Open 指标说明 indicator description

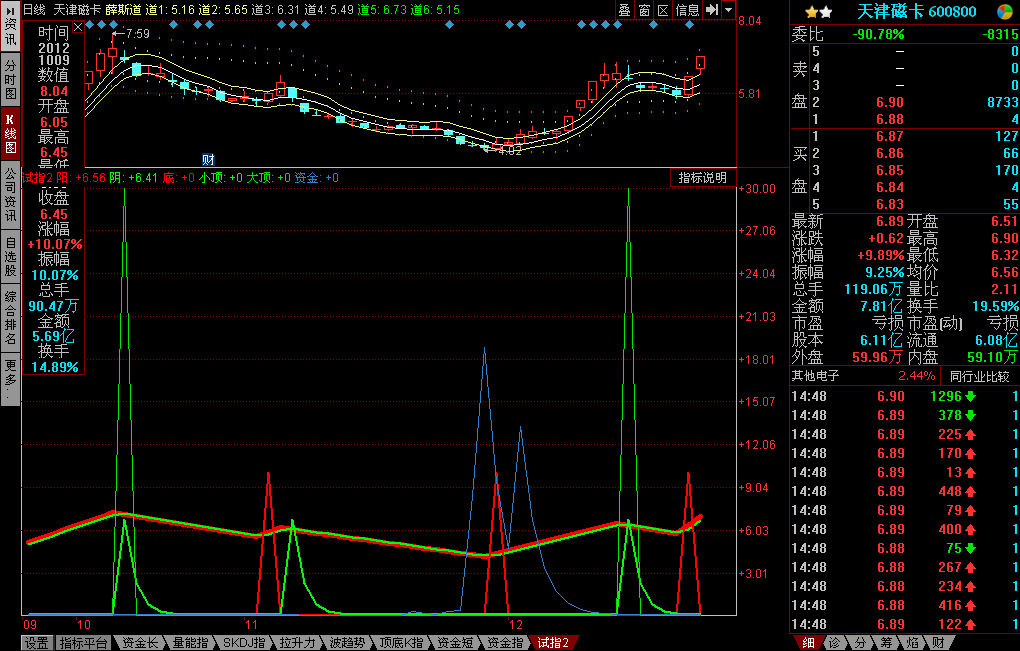tap(703, 178)
